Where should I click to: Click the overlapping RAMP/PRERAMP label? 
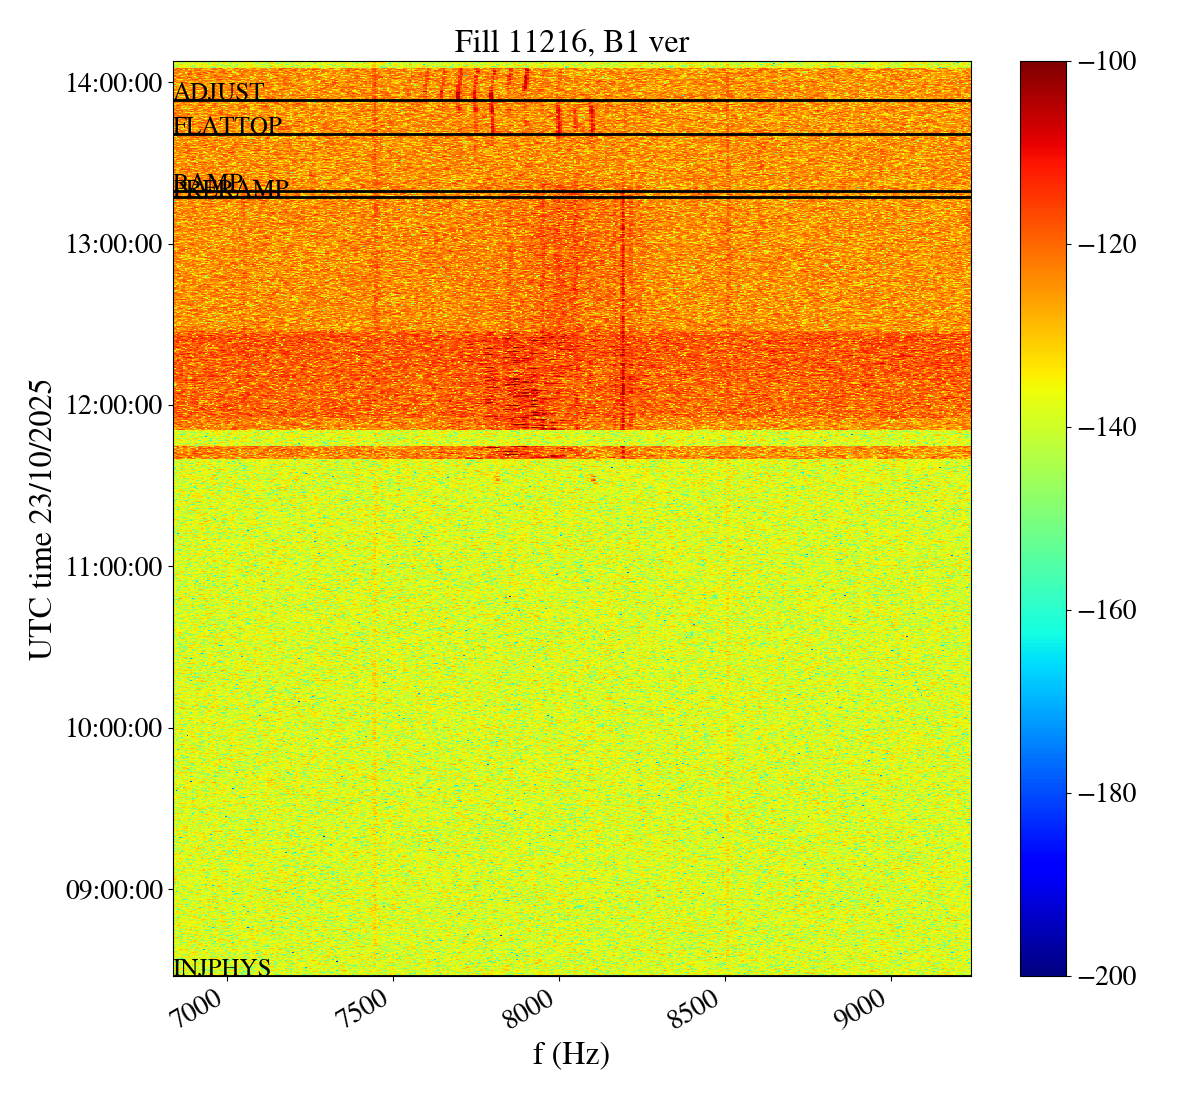coord(231,187)
